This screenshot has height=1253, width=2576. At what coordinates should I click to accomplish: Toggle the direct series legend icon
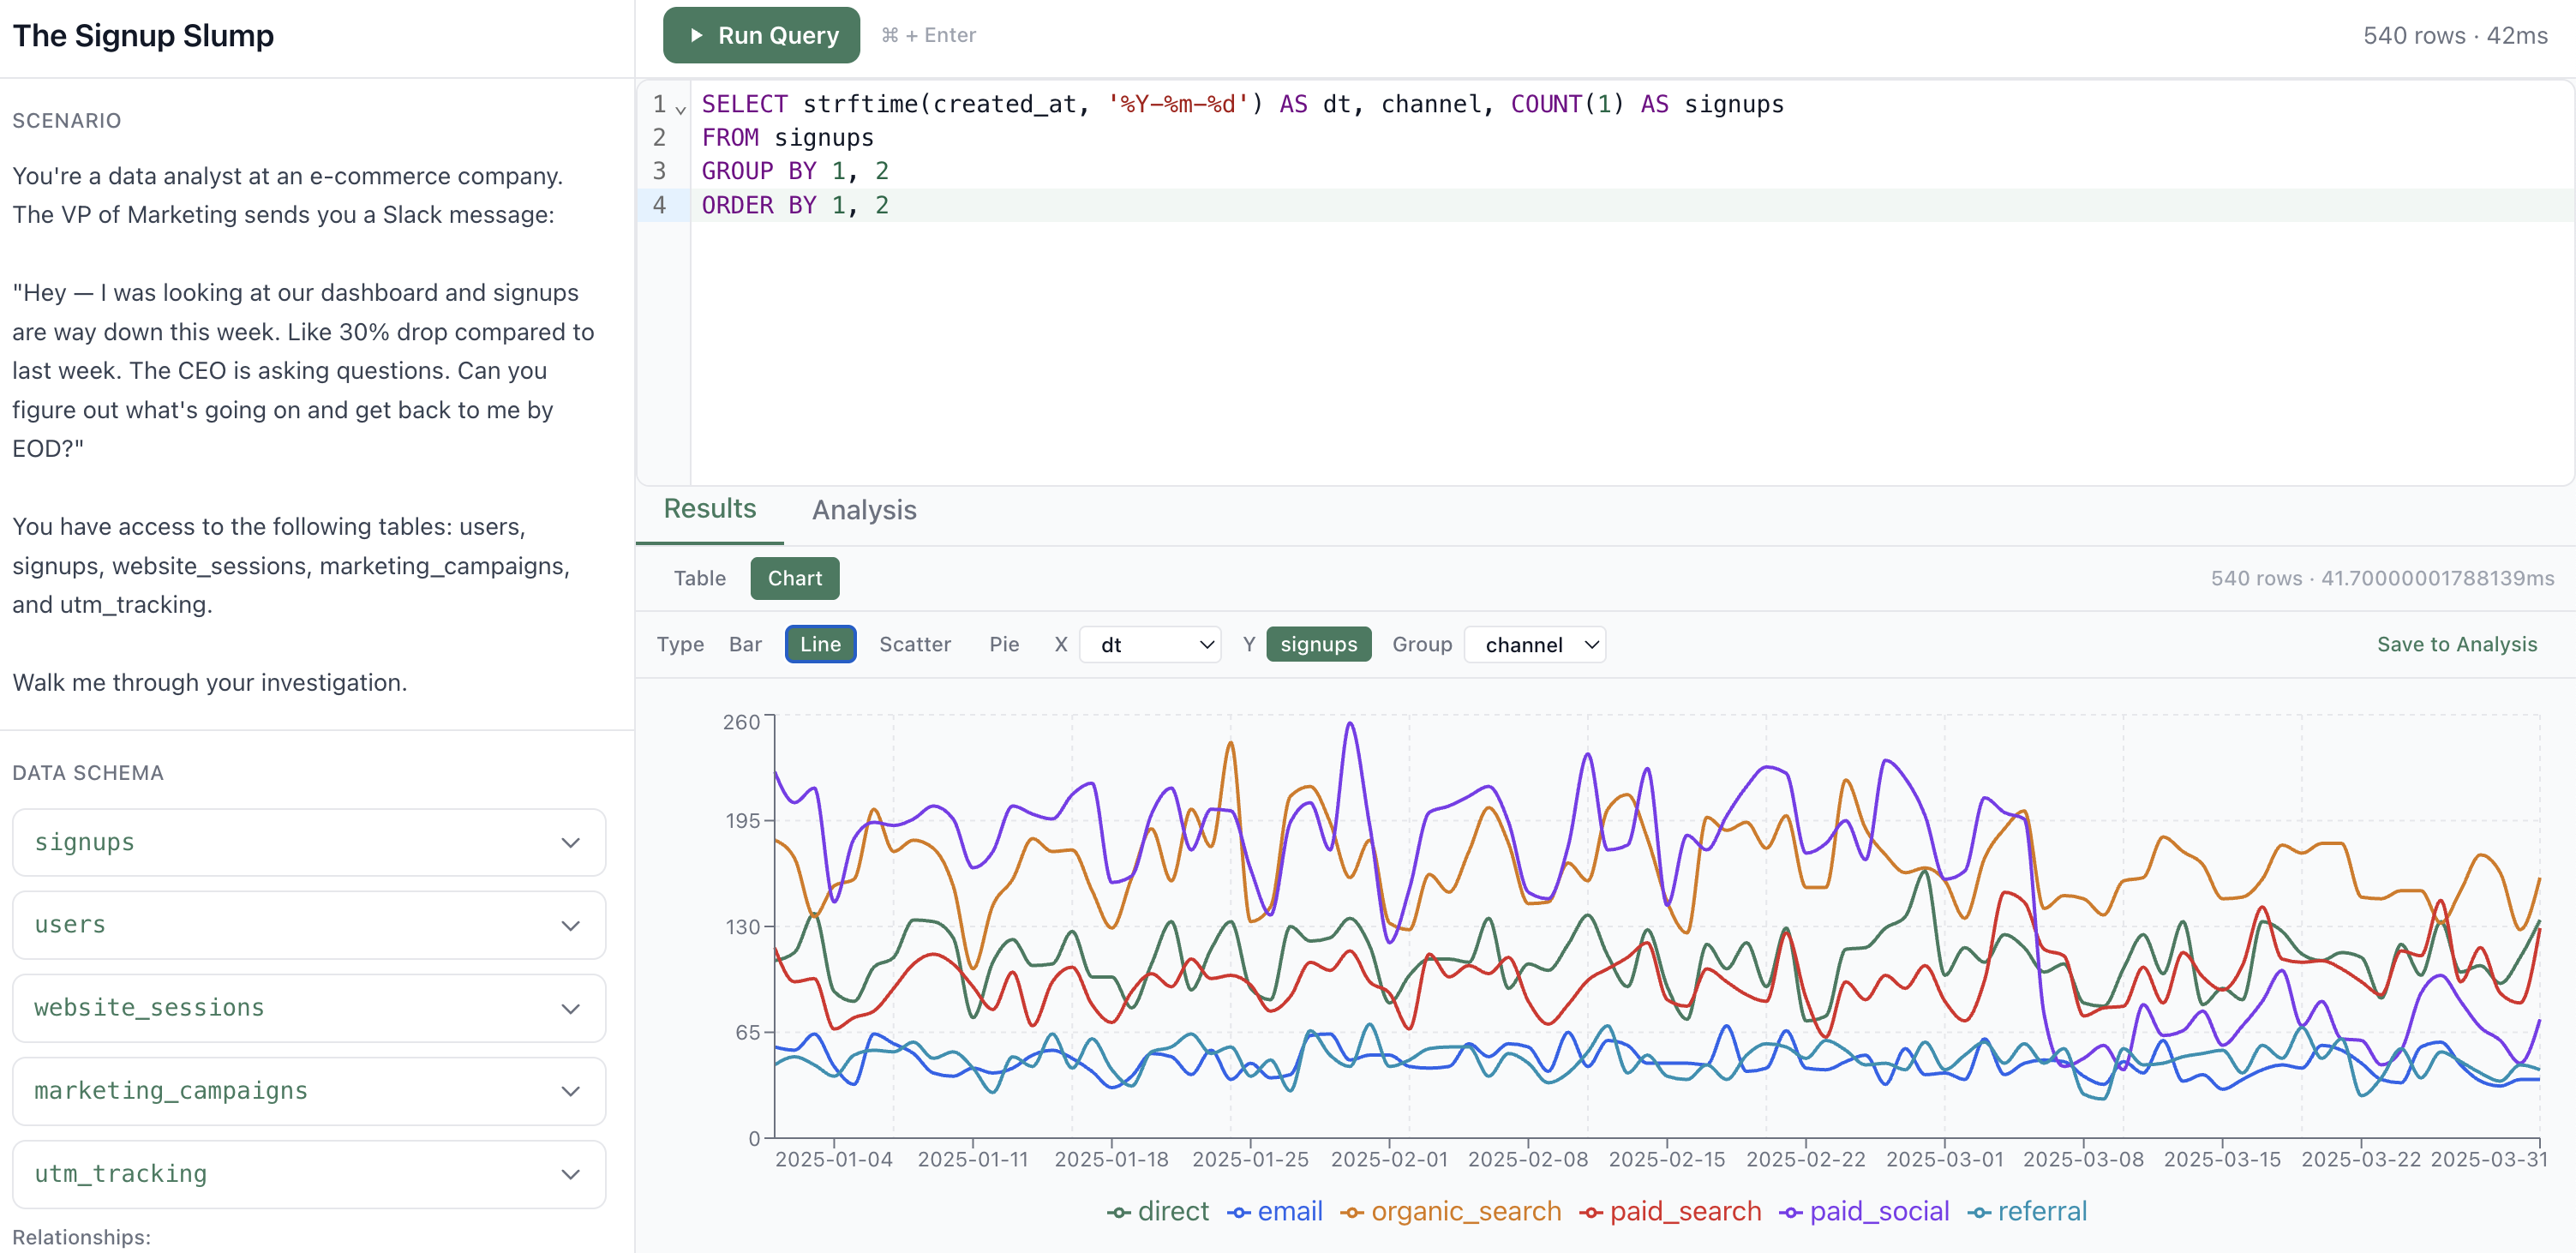tap(1121, 1211)
